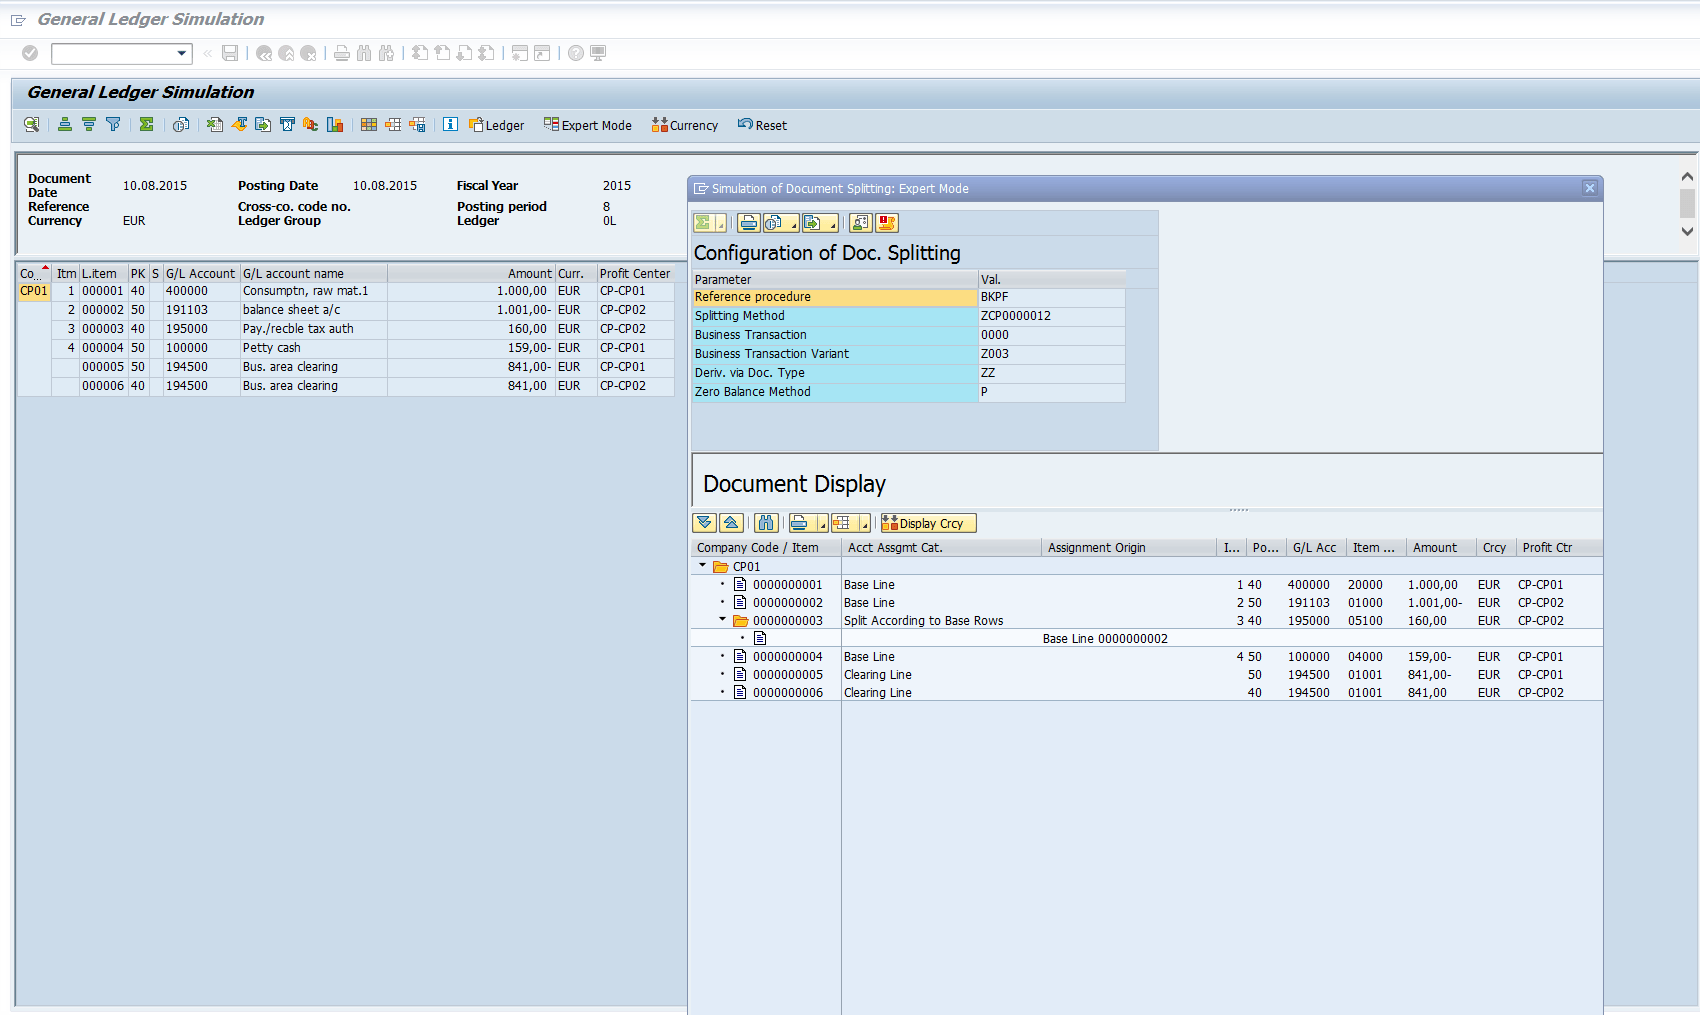Collapse the CP01 company code folder
The height and width of the screenshot is (1015, 1700).
click(x=701, y=565)
